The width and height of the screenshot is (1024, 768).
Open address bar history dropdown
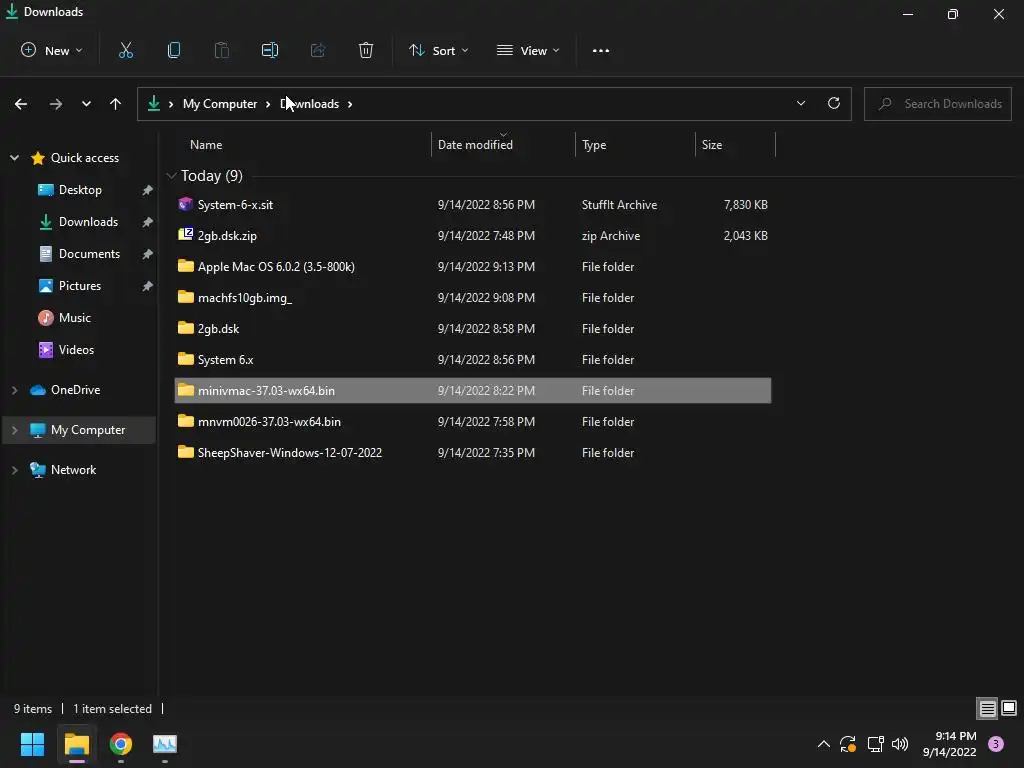801,103
